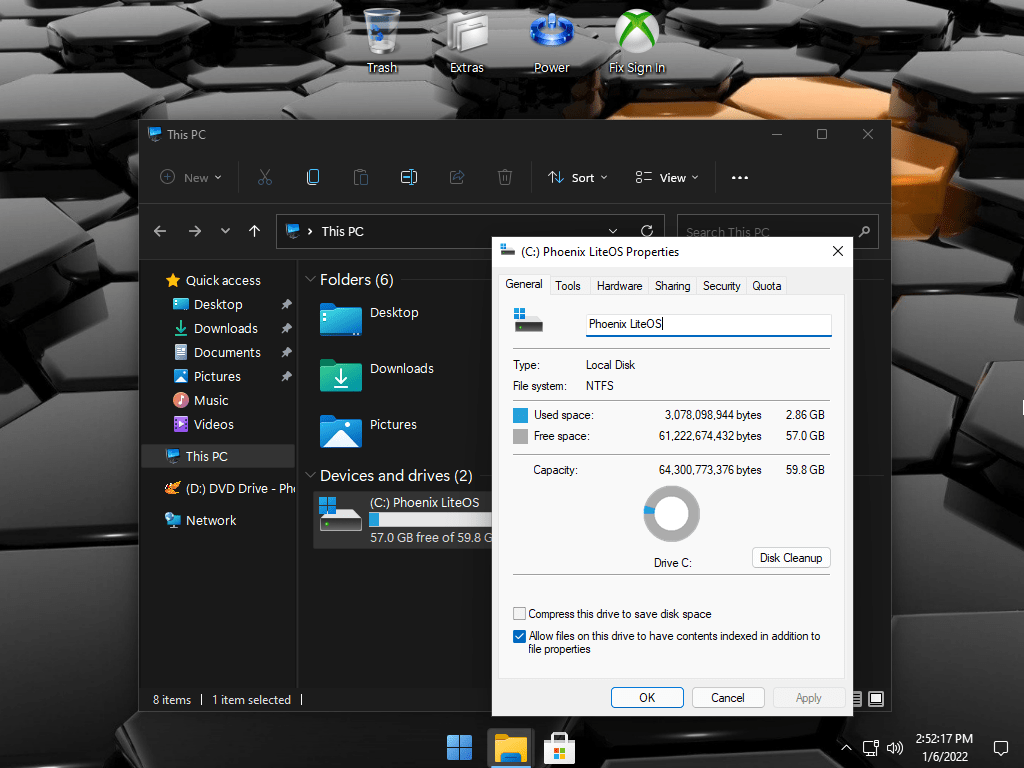Select the General tab
This screenshot has height=768, width=1024.
tap(524, 284)
